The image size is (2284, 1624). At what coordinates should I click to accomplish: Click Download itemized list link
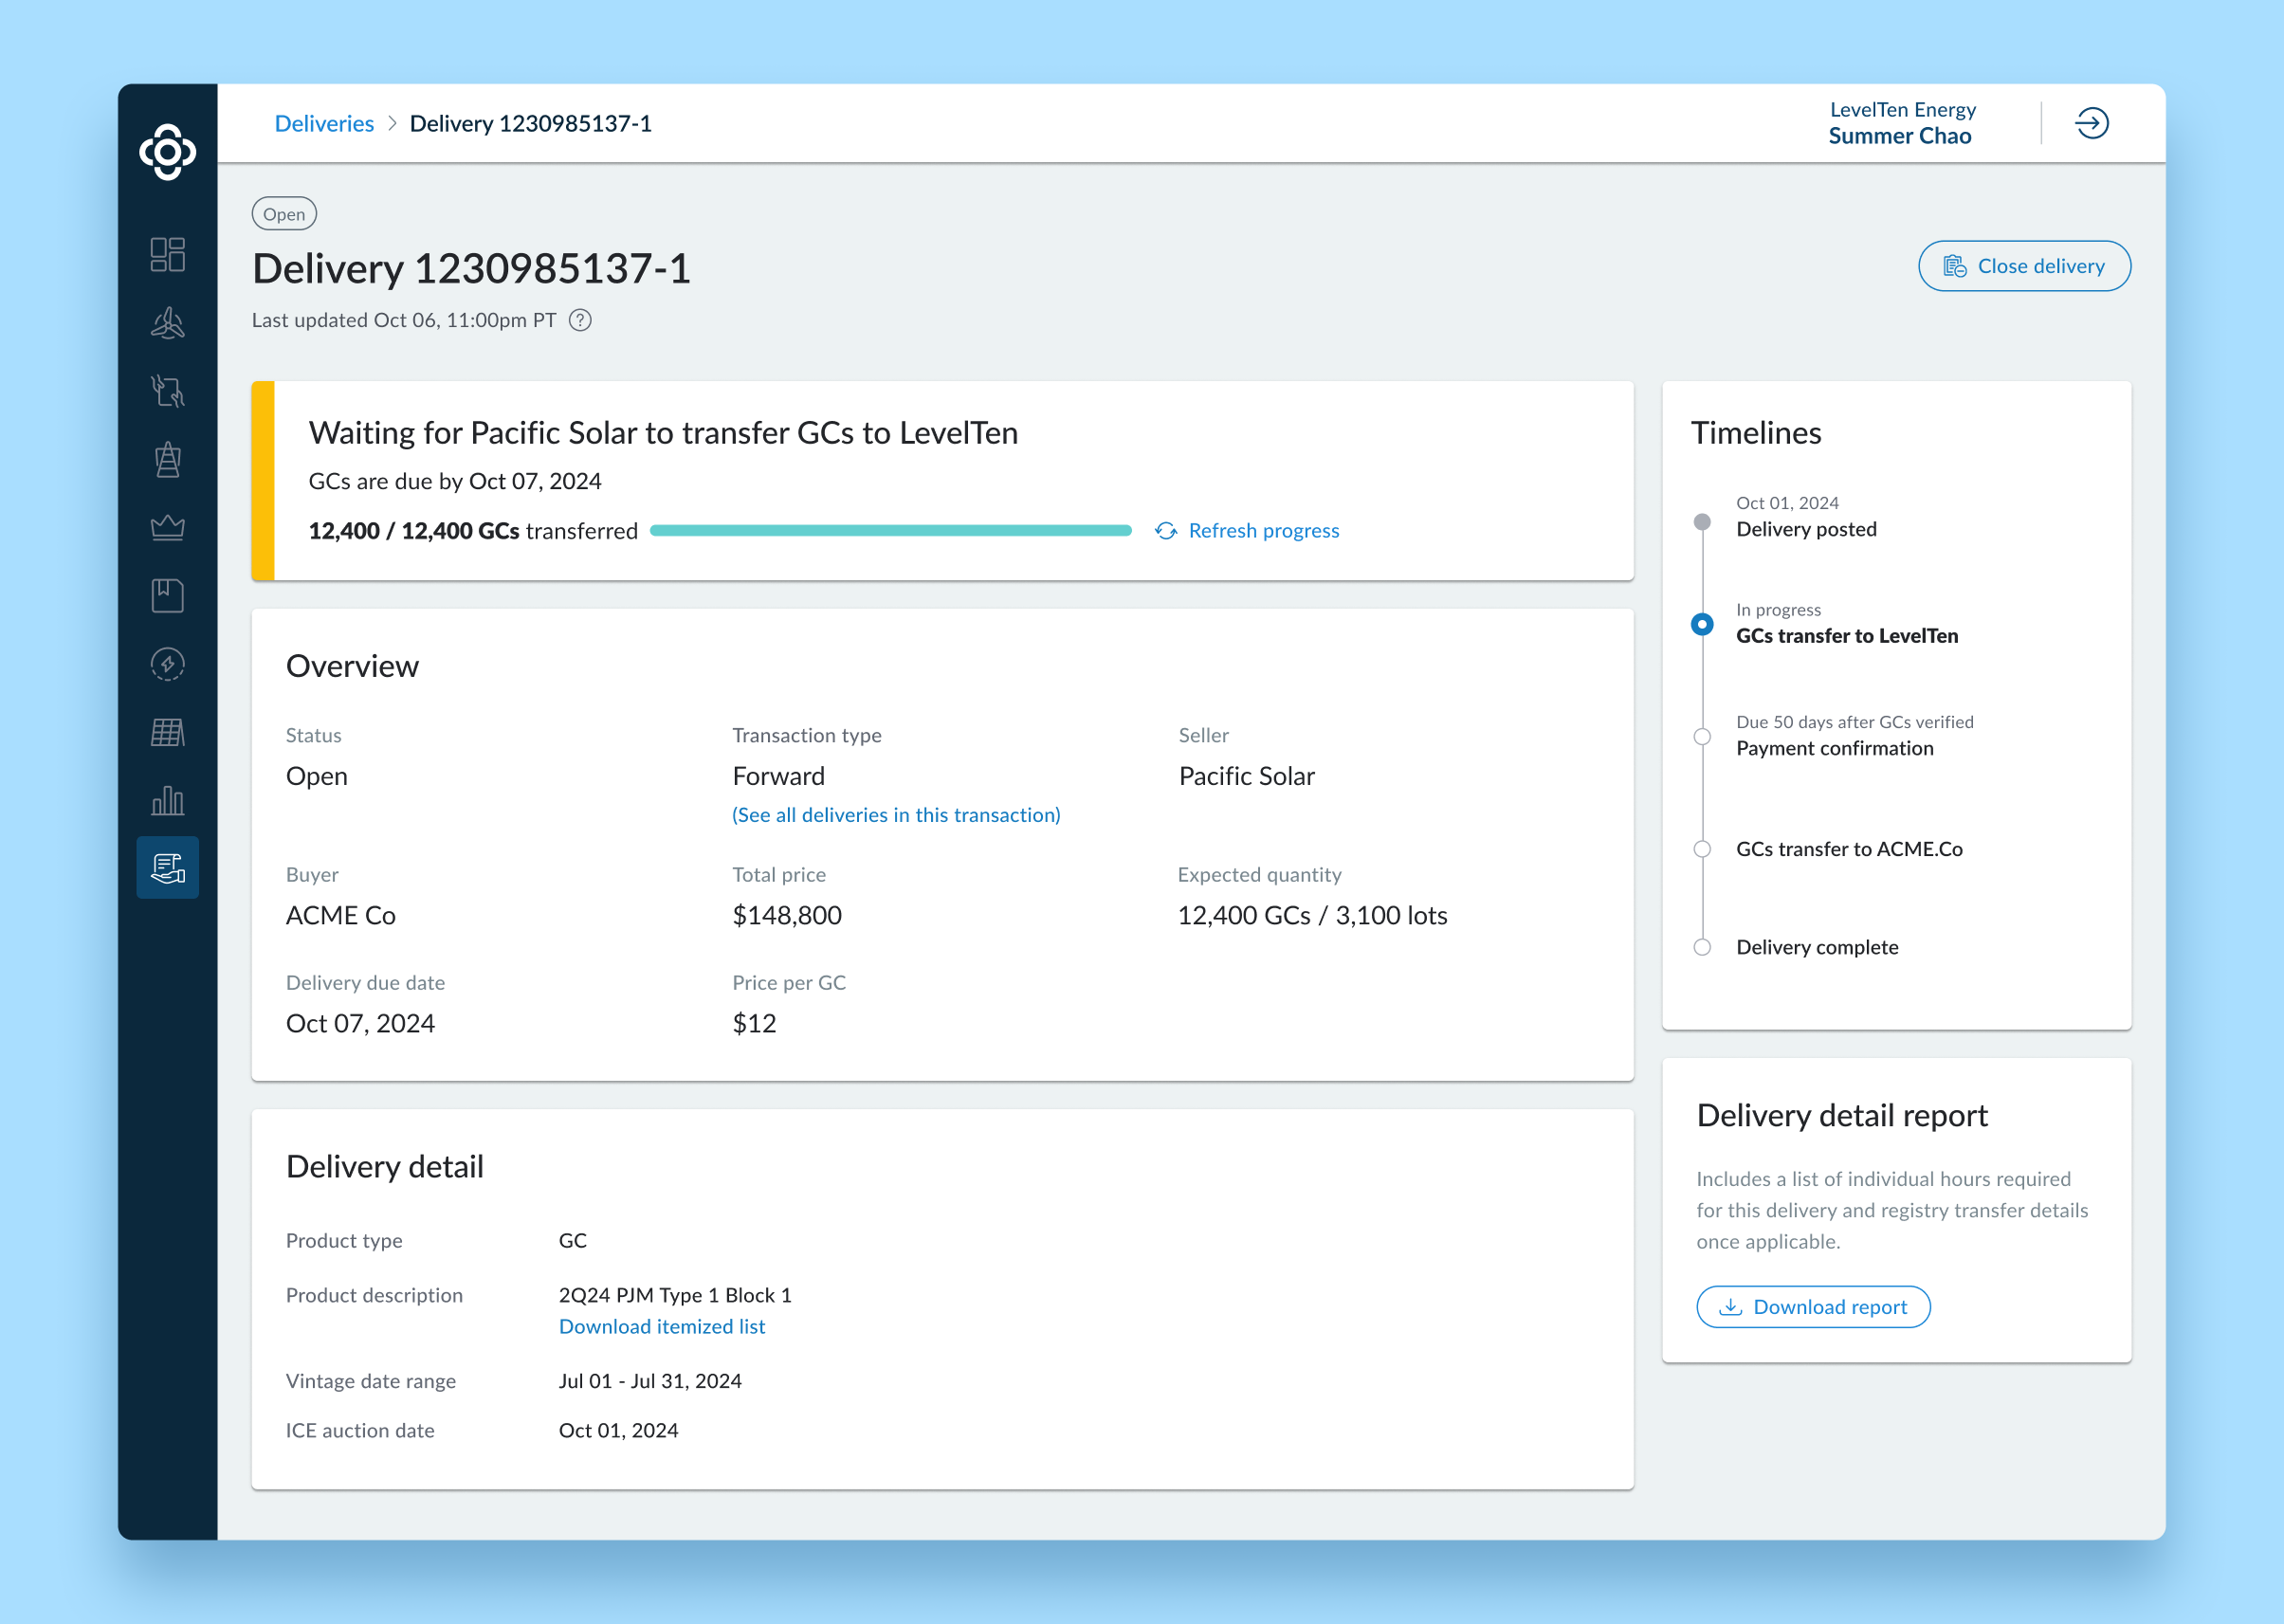(662, 1326)
